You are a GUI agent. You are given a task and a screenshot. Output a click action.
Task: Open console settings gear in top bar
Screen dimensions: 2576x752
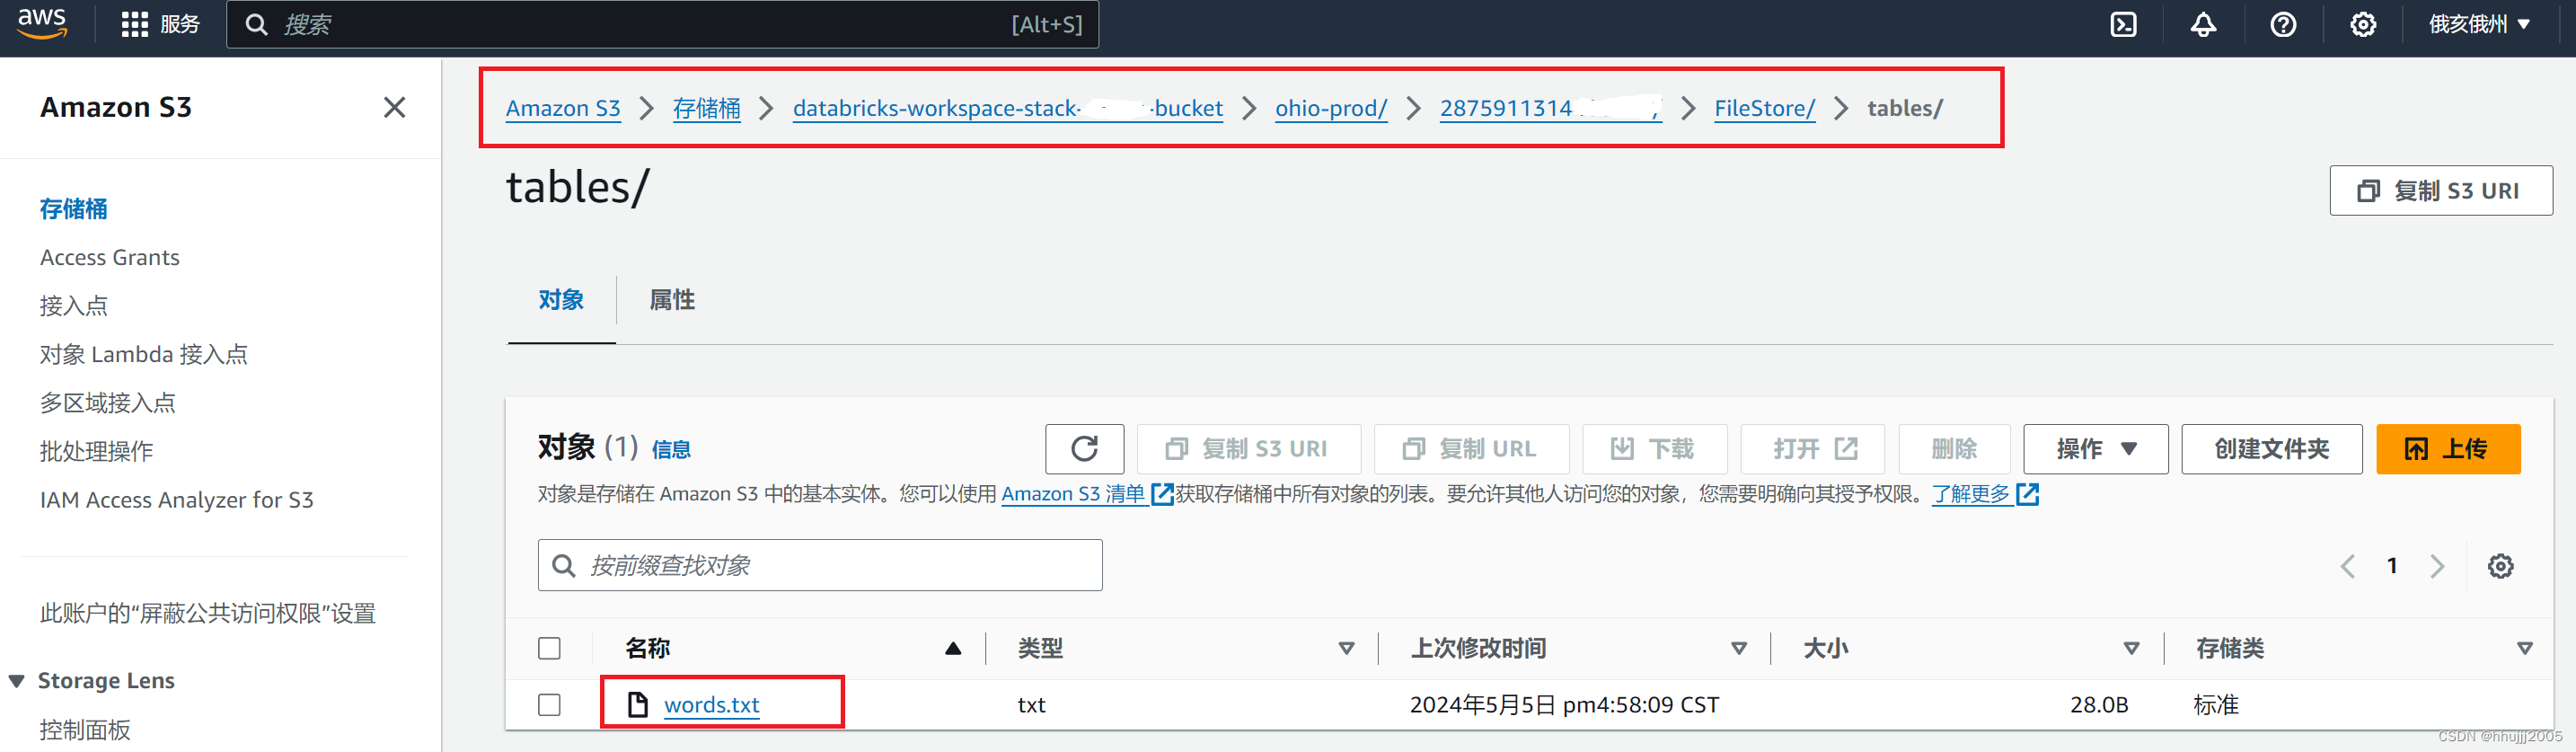point(2363,25)
